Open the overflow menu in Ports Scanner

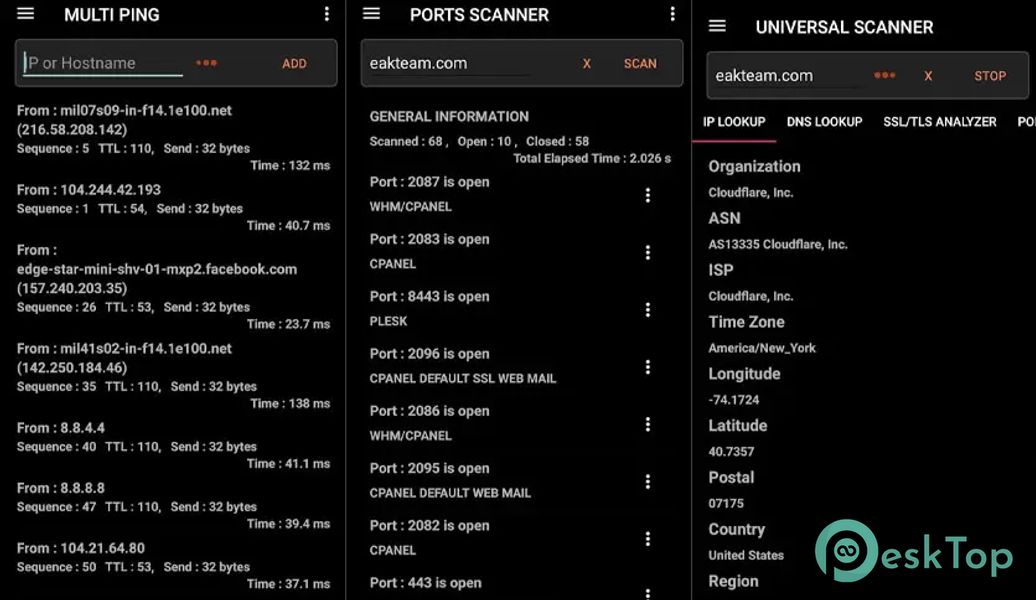click(x=673, y=14)
